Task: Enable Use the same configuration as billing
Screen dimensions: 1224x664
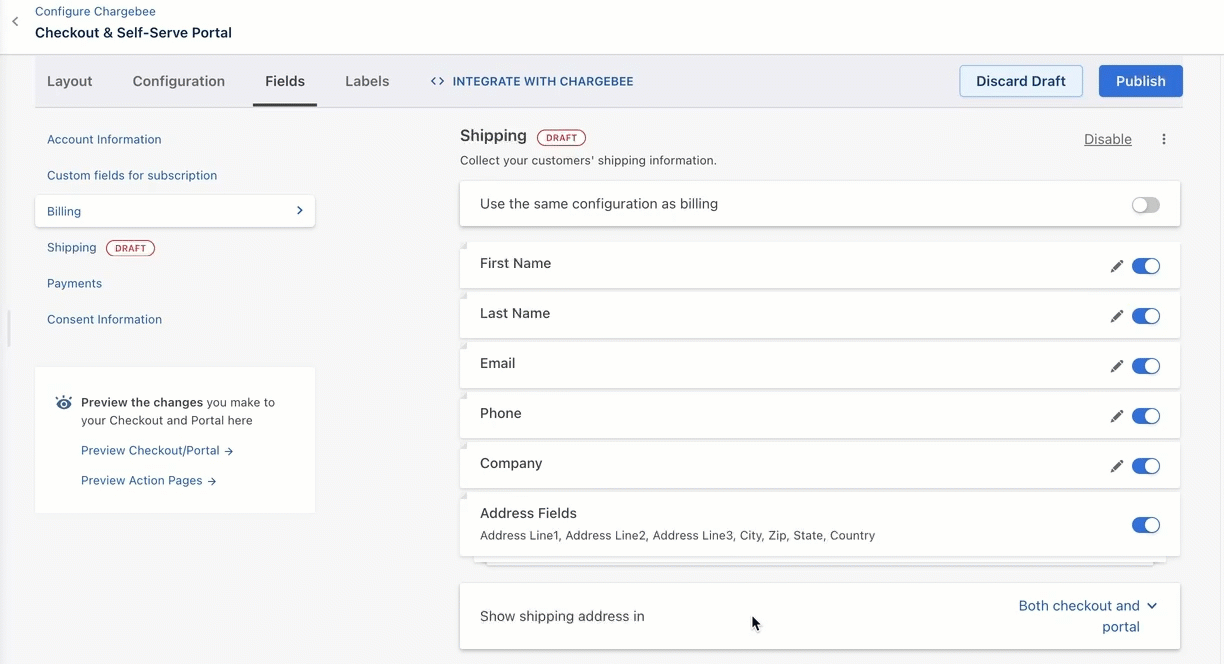Action: coord(1145,205)
